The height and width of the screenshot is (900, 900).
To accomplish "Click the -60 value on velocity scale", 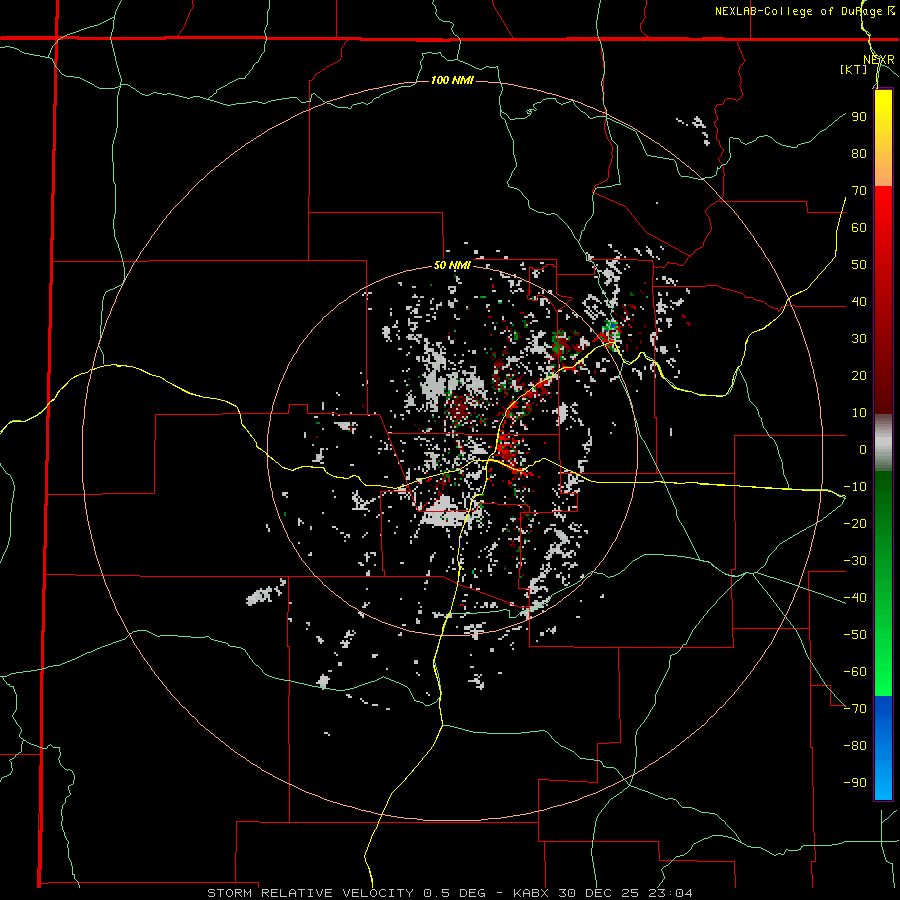I will point(855,672).
